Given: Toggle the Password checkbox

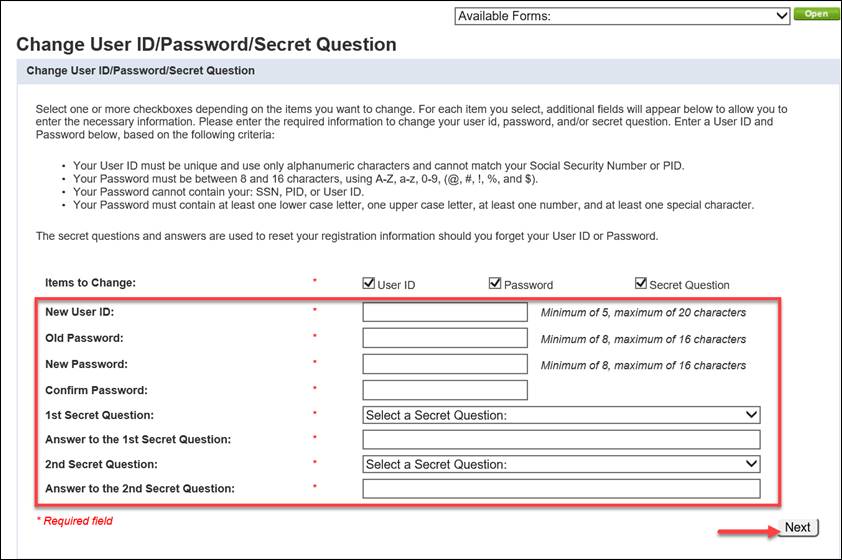Looking at the screenshot, I should click(495, 283).
